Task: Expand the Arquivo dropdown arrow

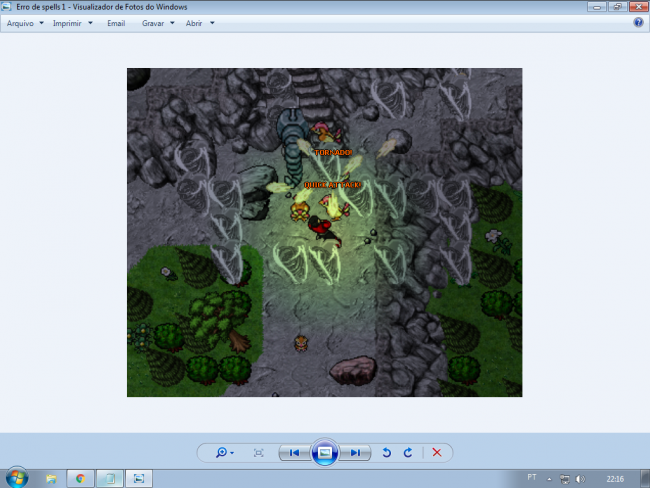Action: pyautogui.click(x=41, y=23)
